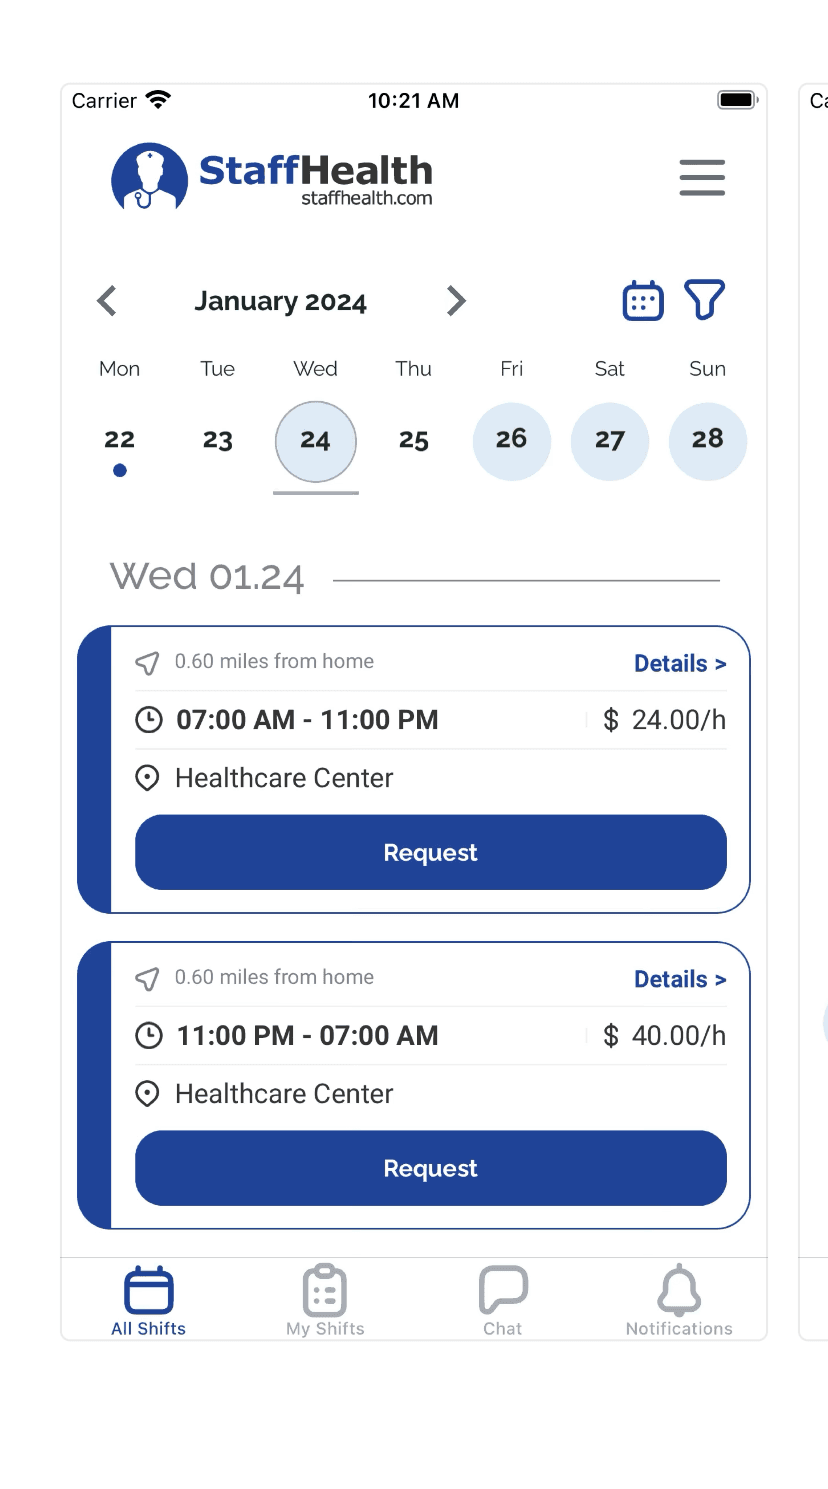Open the Chat tab
Image resolution: width=828 pixels, height=1489 pixels.
503,1300
